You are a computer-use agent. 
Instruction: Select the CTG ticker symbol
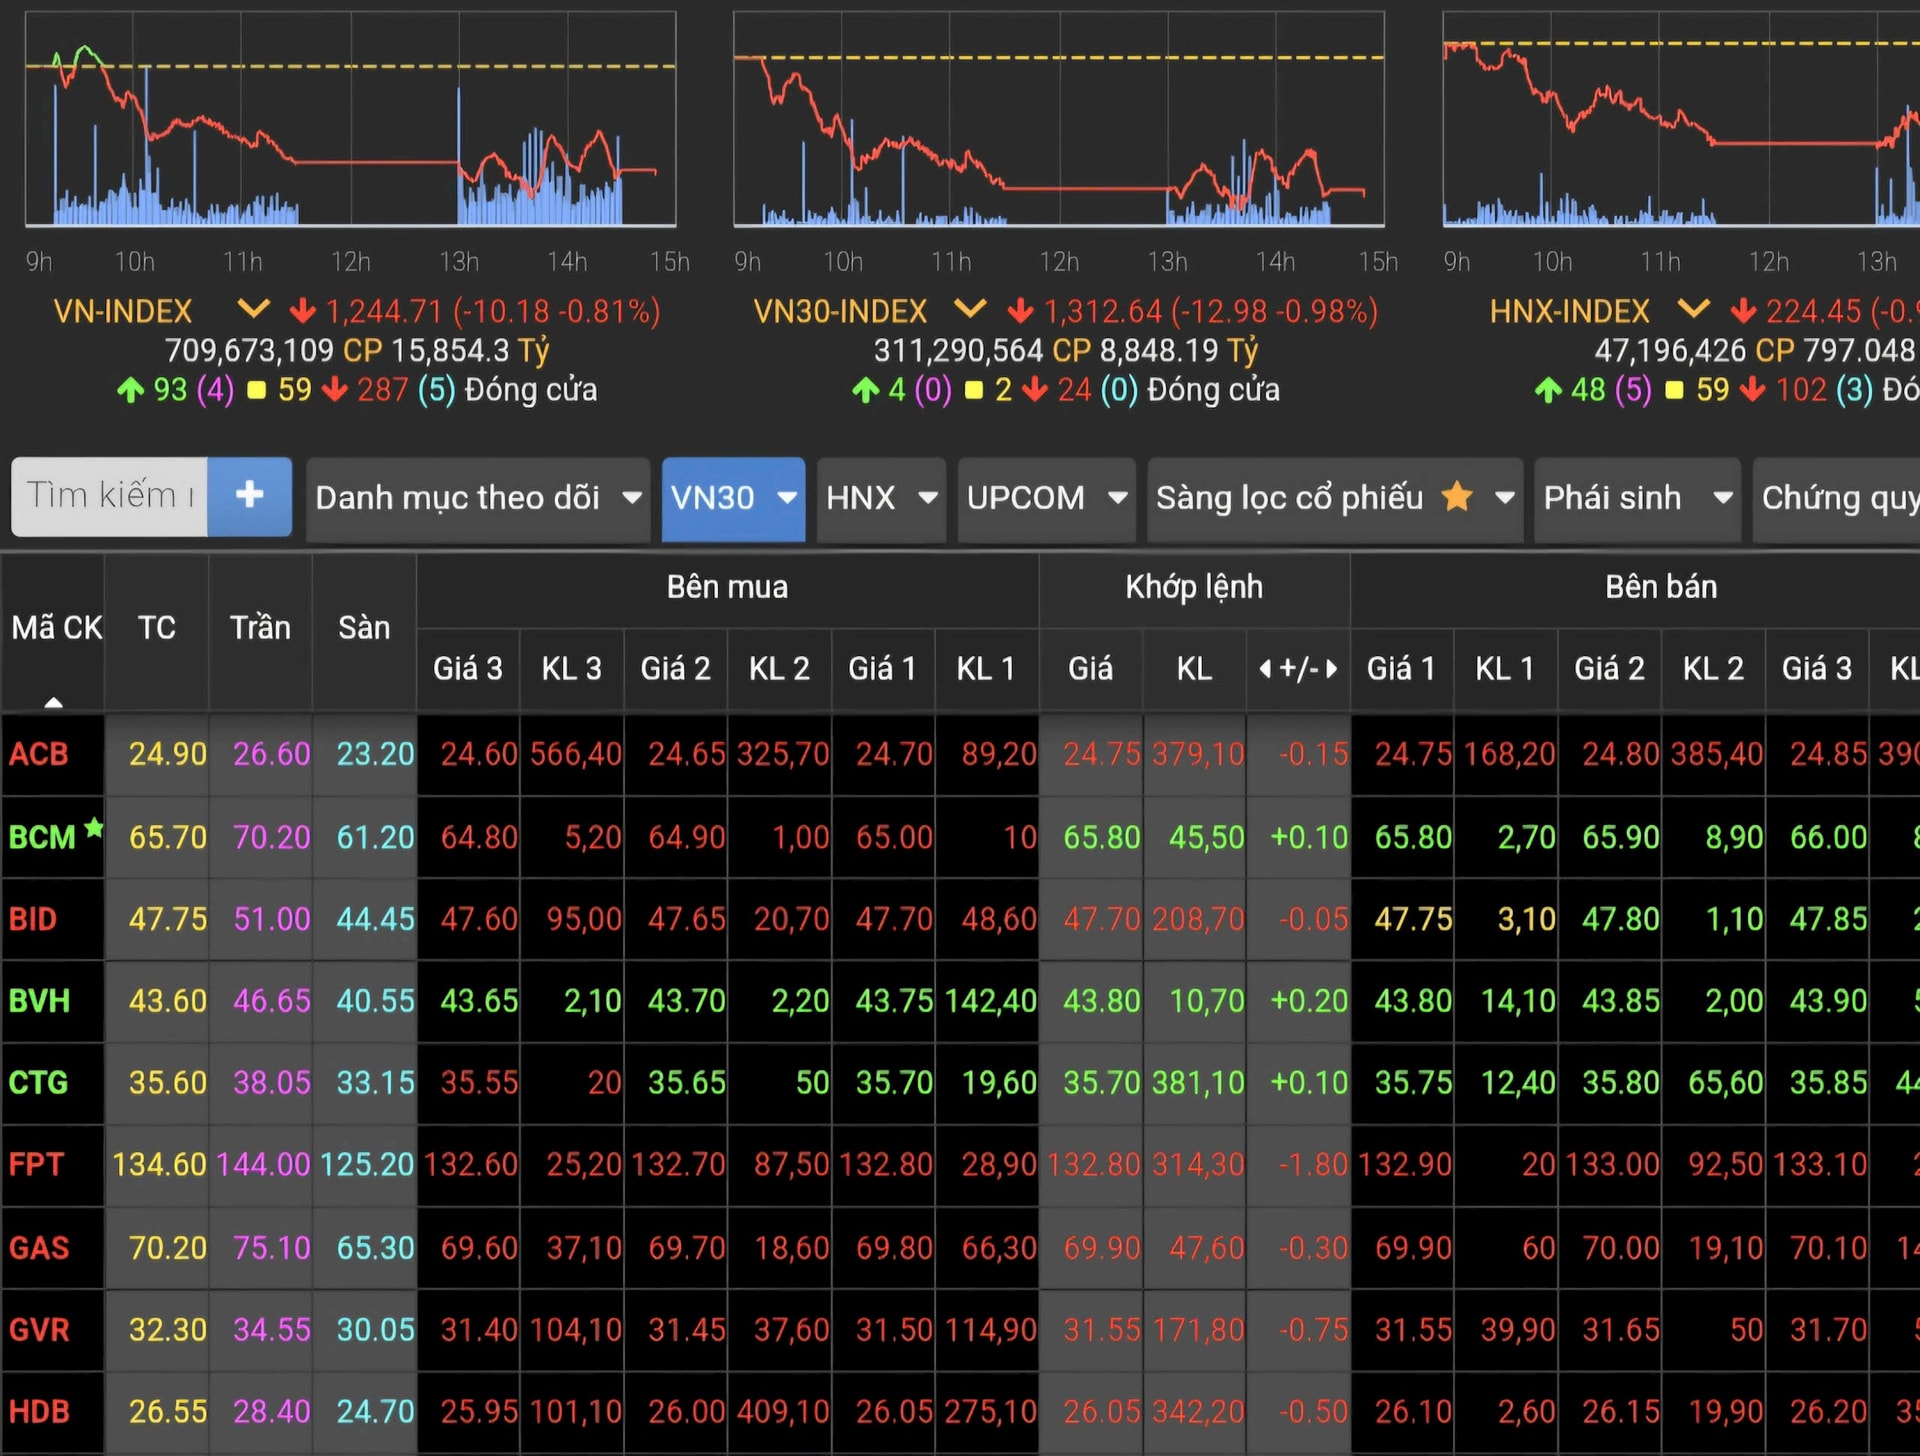tap(38, 1083)
